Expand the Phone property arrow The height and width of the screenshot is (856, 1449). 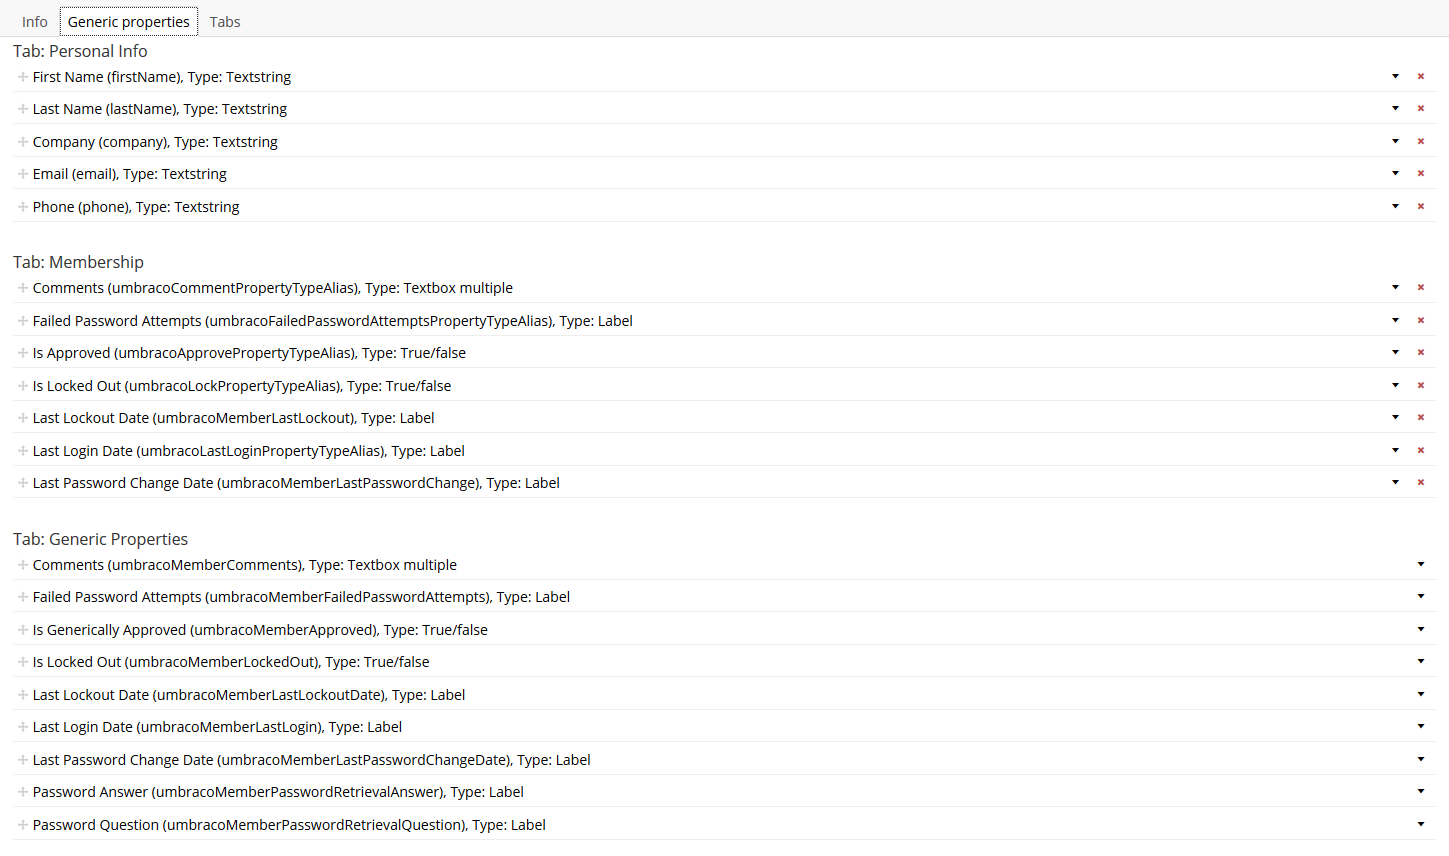point(1395,206)
